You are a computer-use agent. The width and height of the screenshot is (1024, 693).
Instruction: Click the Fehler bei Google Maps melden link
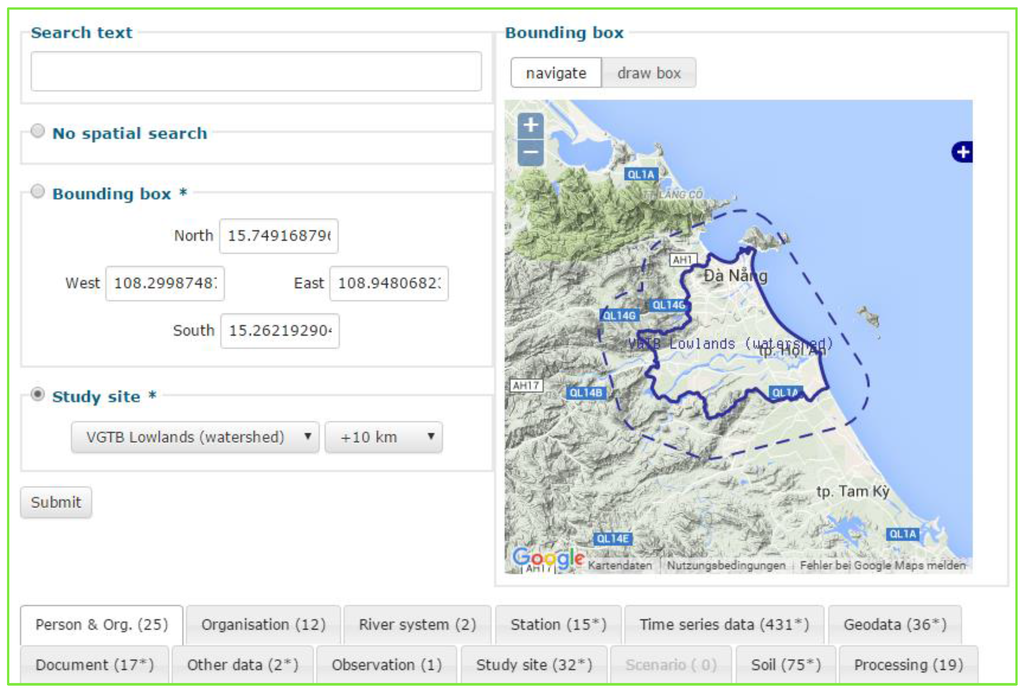coord(883,566)
